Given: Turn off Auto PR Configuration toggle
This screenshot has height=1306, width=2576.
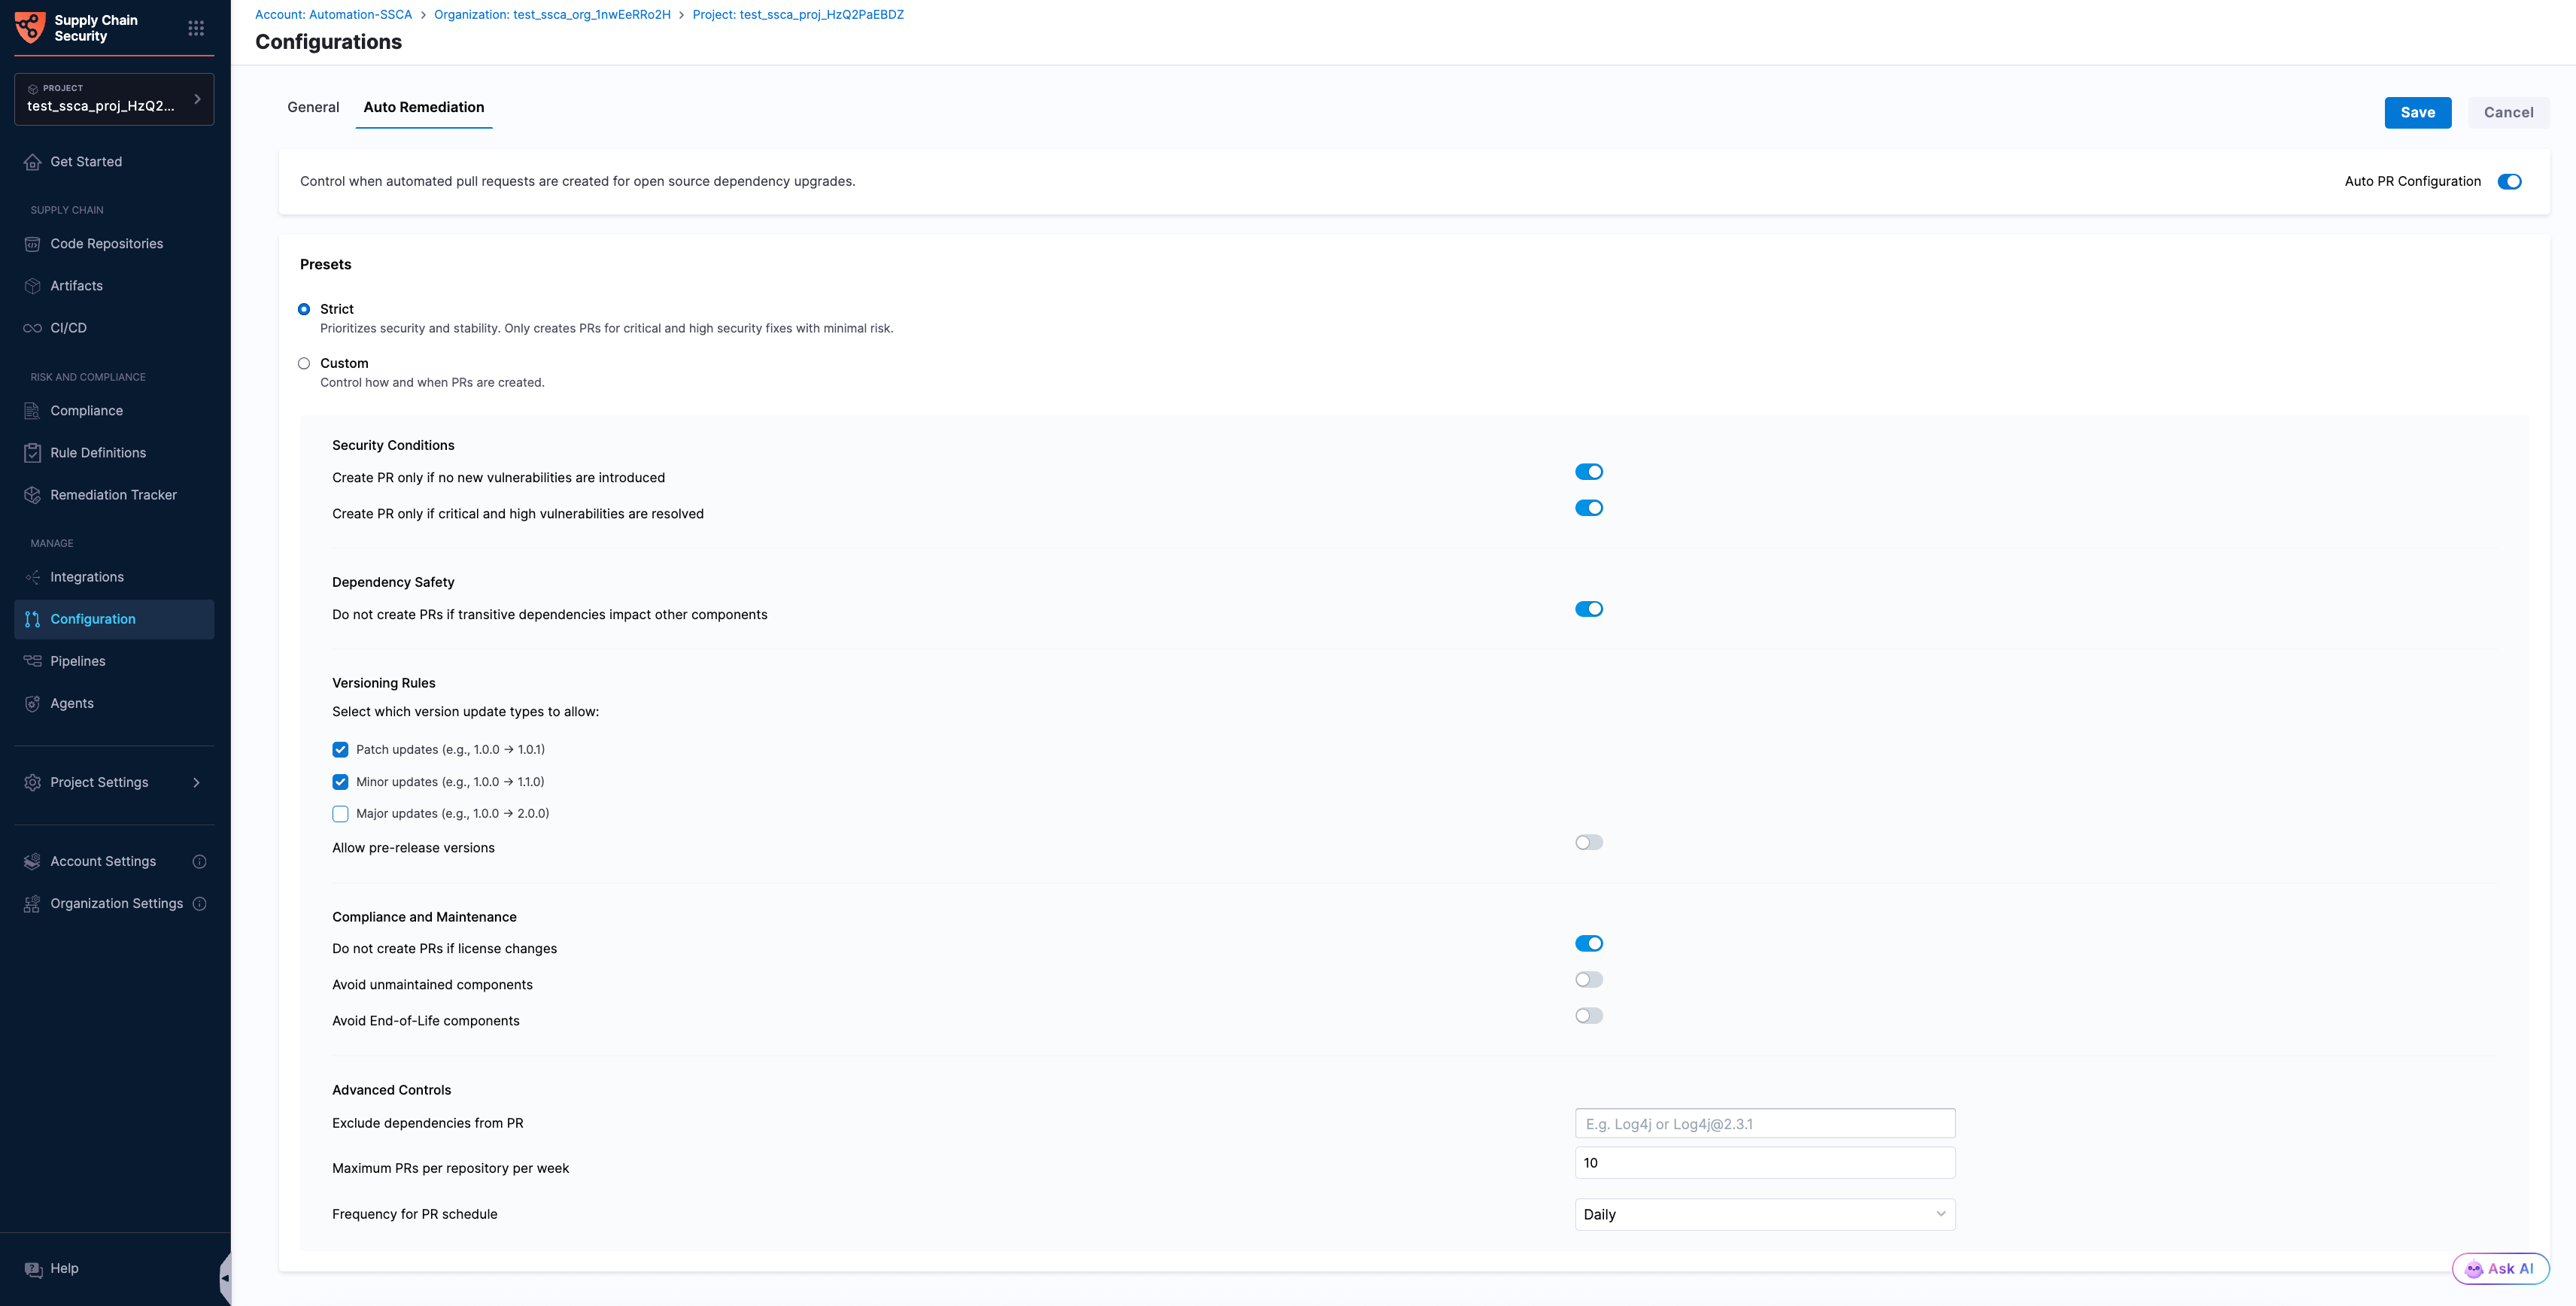Looking at the screenshot, I should pyautogui.click(x=2509, y=181).
